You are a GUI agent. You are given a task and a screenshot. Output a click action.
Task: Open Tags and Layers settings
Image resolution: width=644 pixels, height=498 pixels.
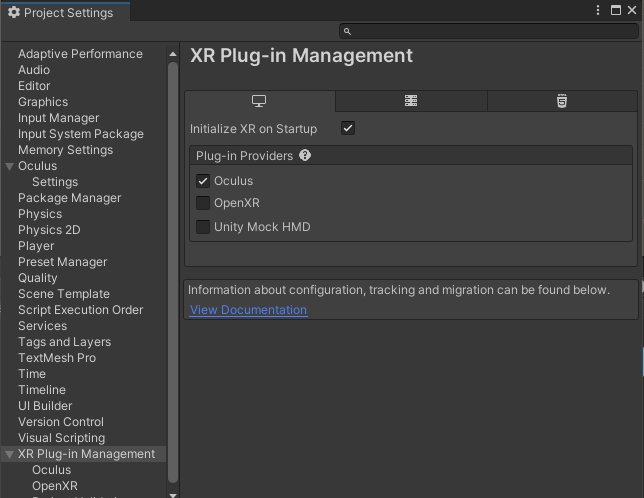point(64,342)
